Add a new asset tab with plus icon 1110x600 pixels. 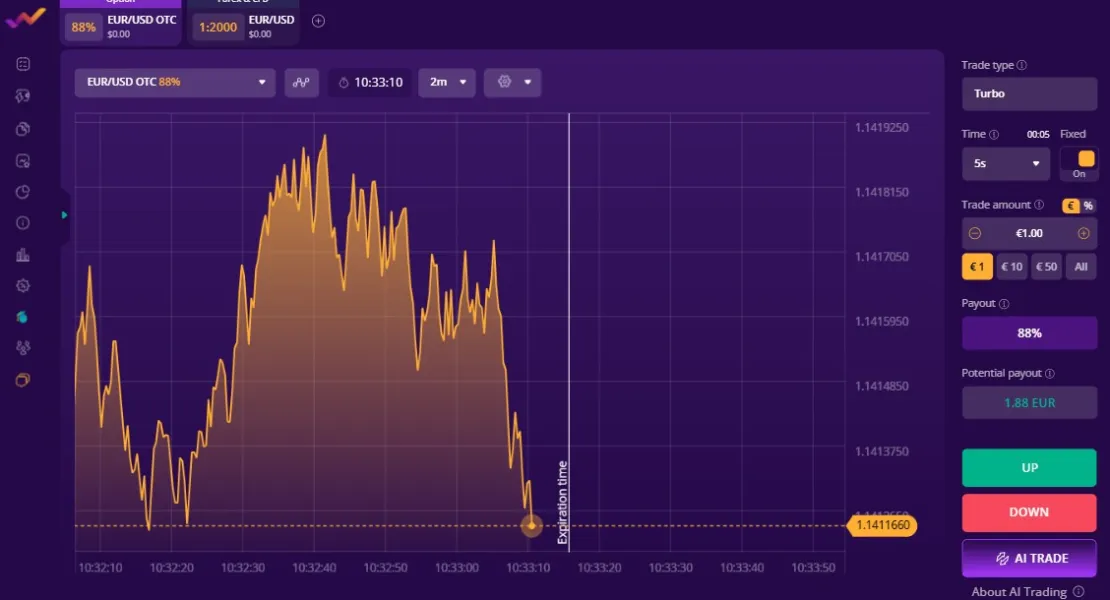(x=319, y=21)
